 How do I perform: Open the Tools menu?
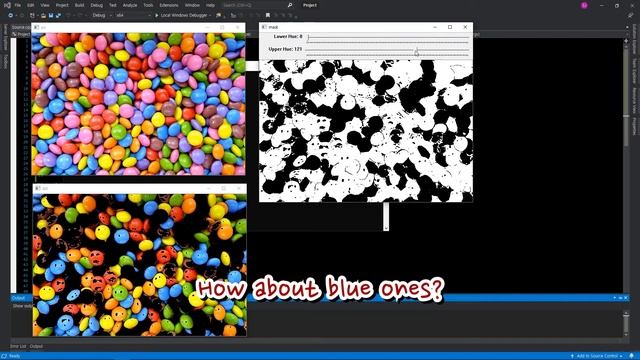148,5
